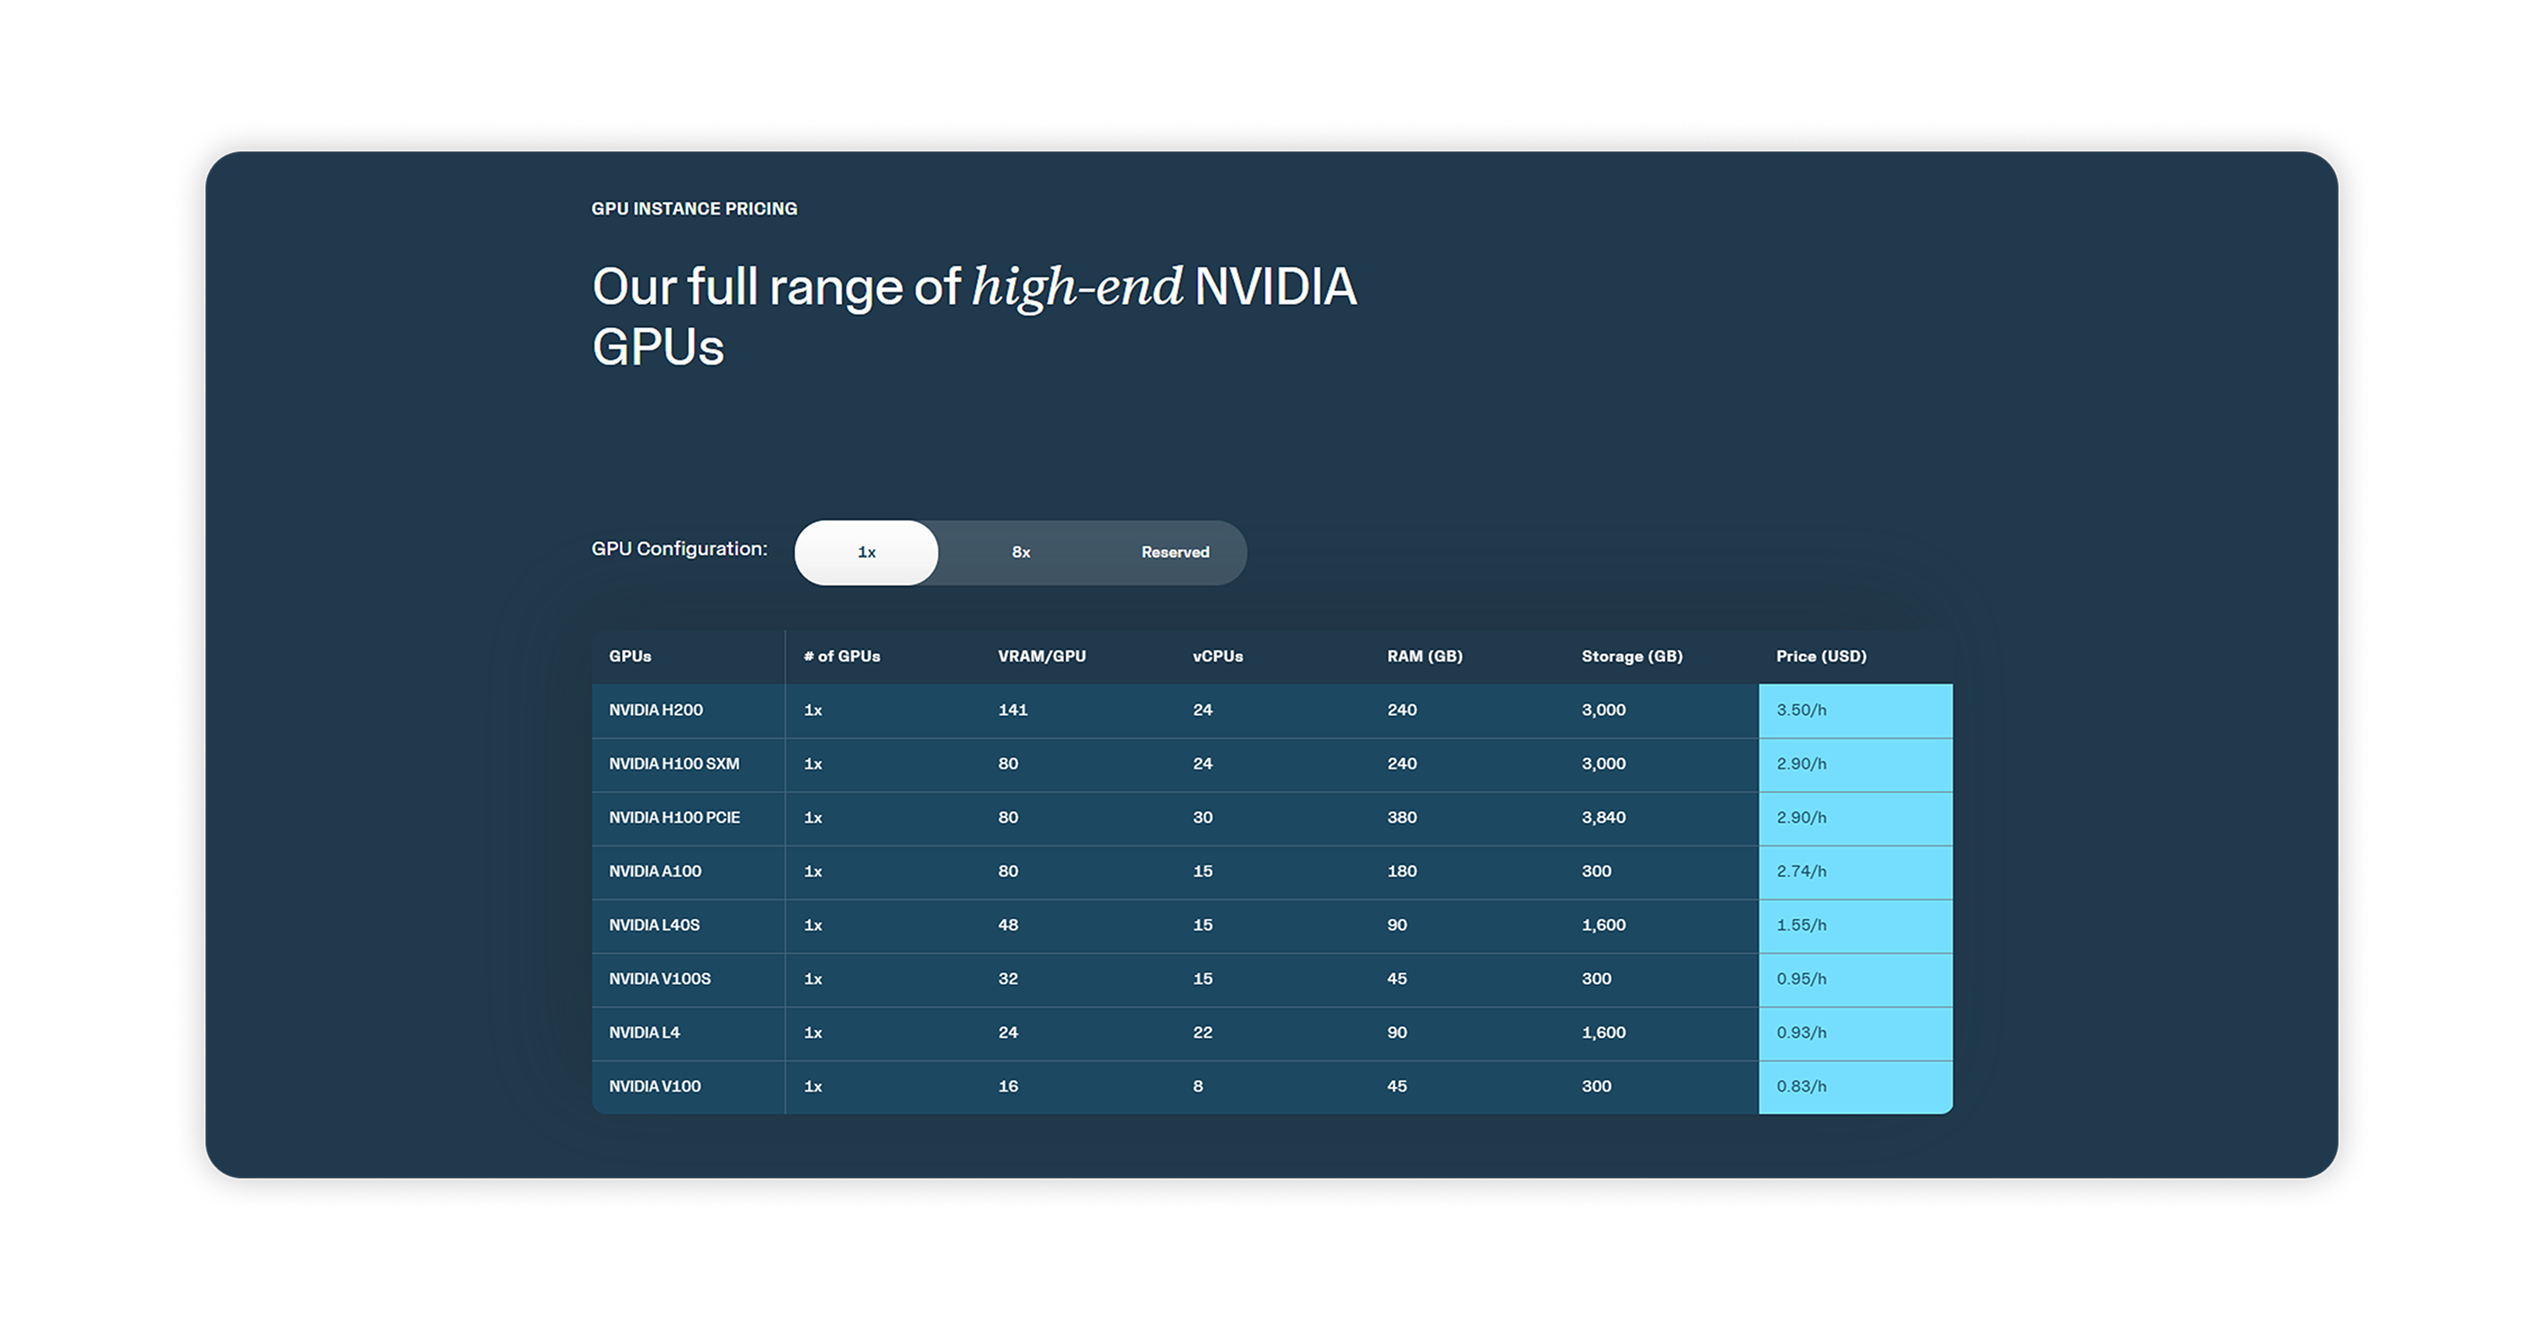Click the NVIDIA V100 row name
Screen dimensions: 2544x1328
click(655, 1086)
